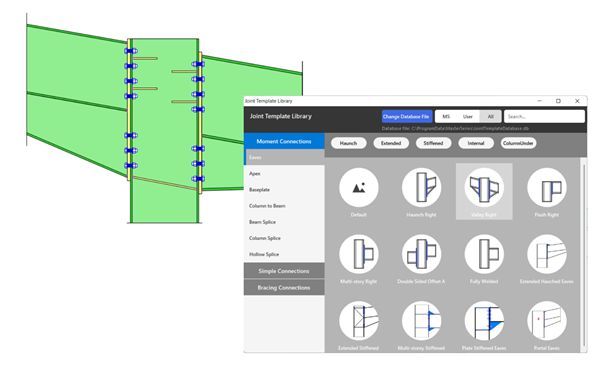
Task: Choose the Double Sided Offset A icon
Action: click(421, 254)
